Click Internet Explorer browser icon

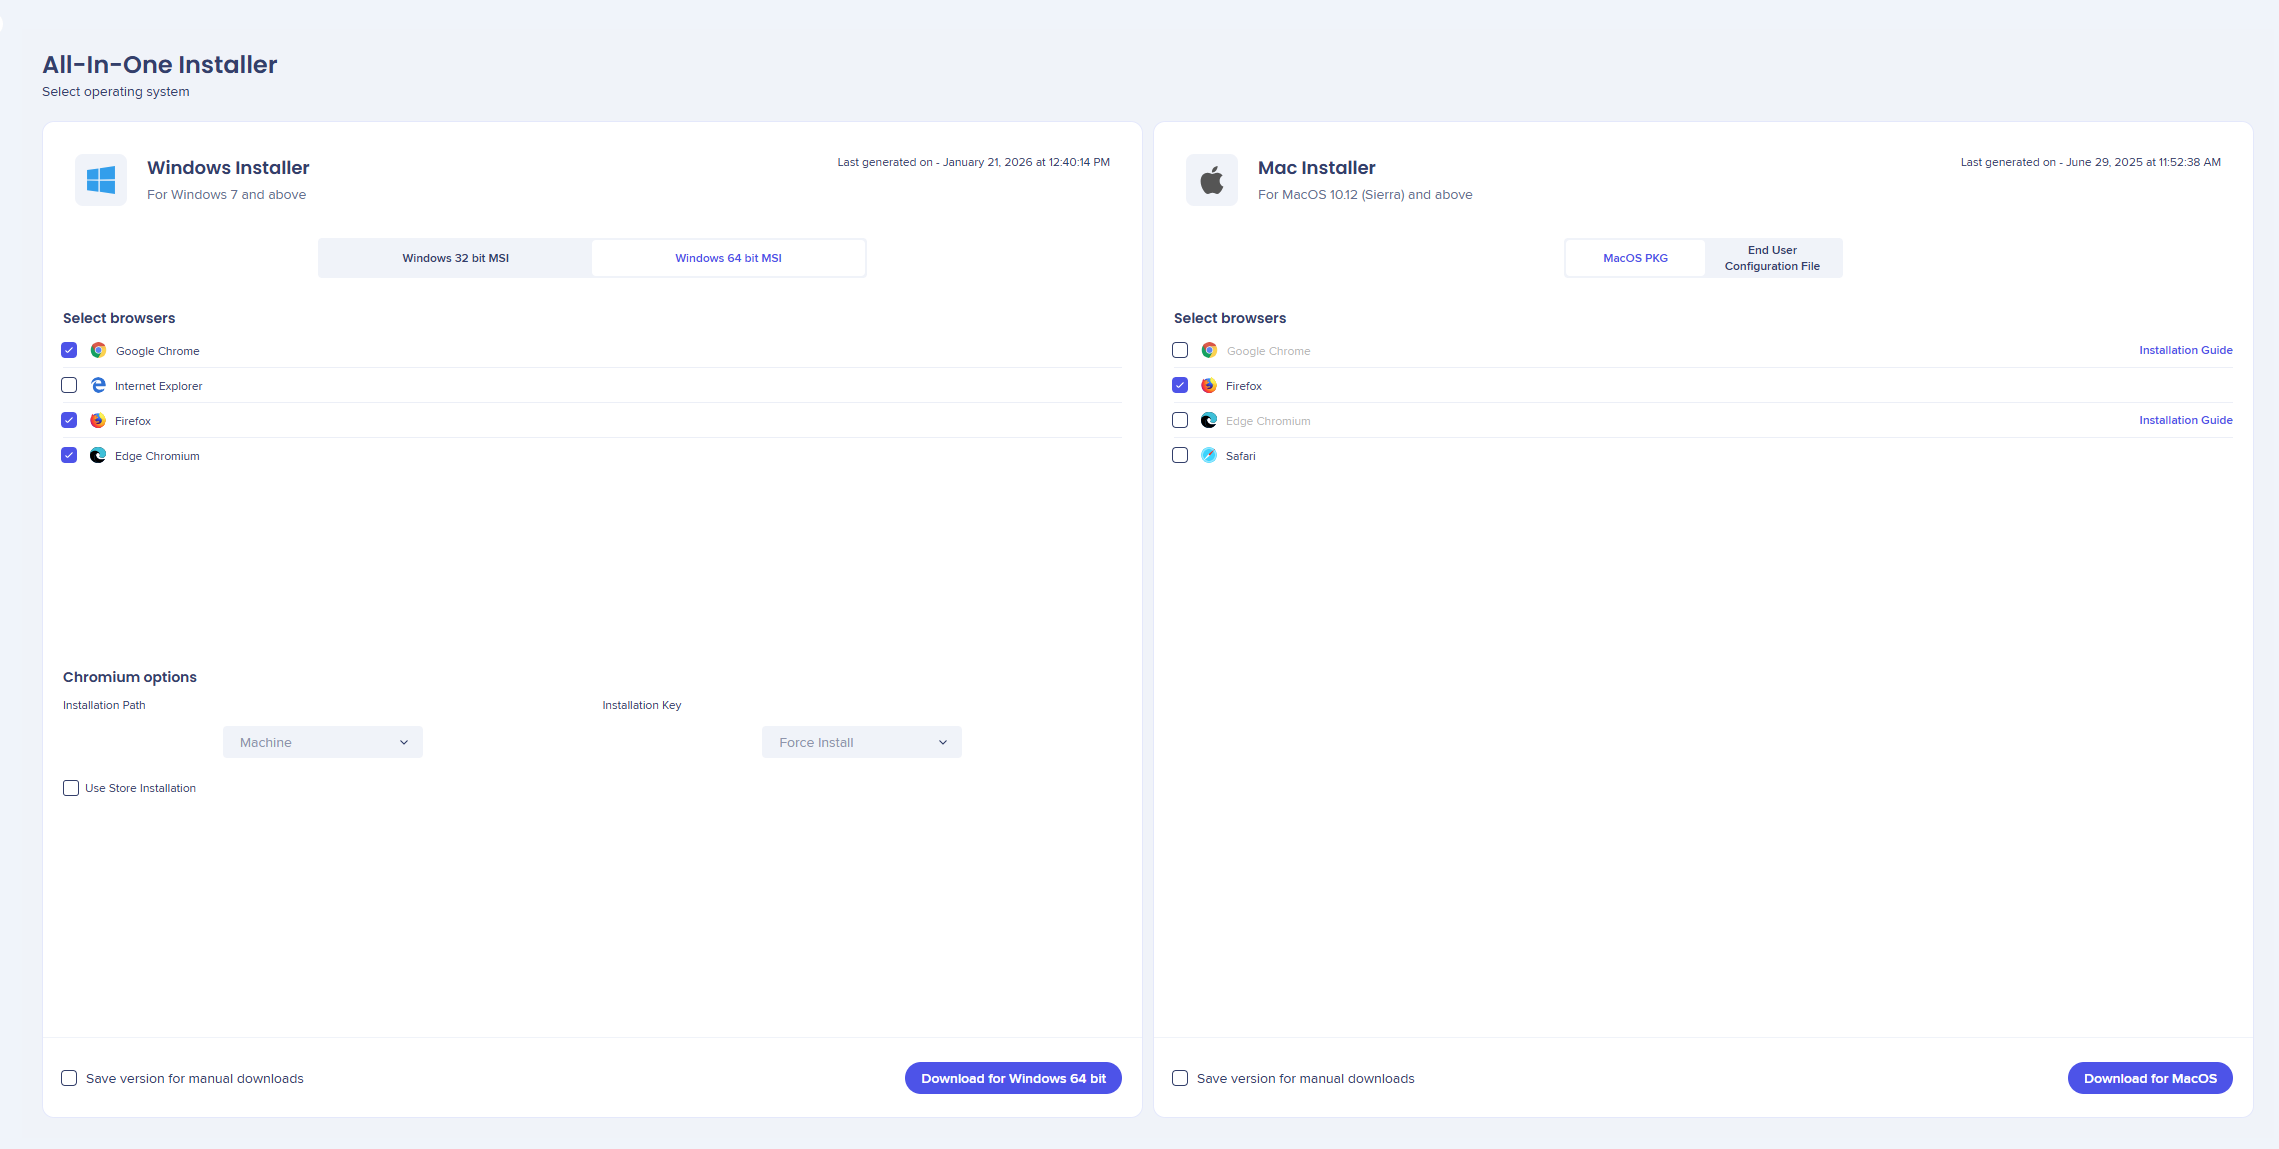pos(98,385)
